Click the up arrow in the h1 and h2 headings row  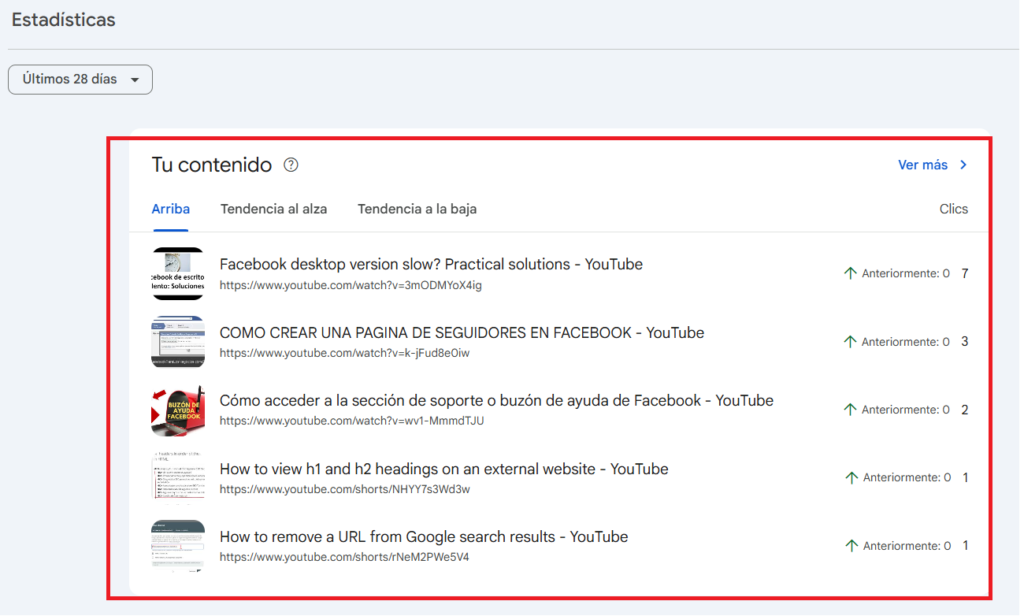coord(851,478)
